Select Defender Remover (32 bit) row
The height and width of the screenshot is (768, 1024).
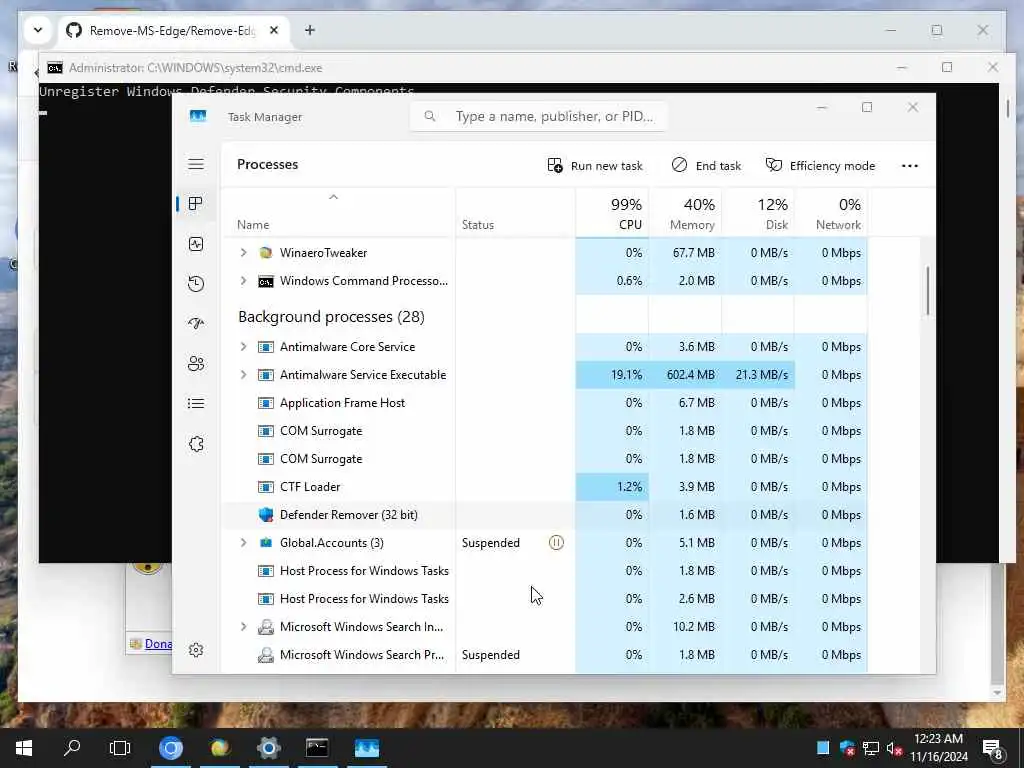click(544, 515)
